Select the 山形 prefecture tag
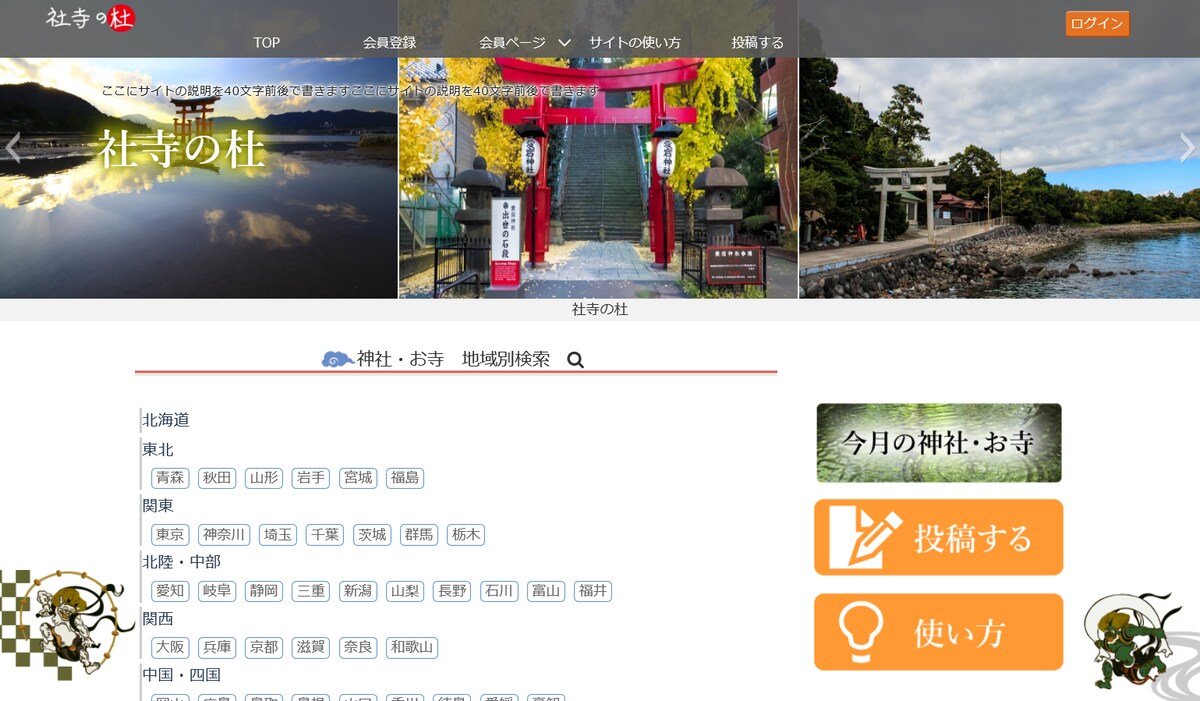 coord(264,478)
